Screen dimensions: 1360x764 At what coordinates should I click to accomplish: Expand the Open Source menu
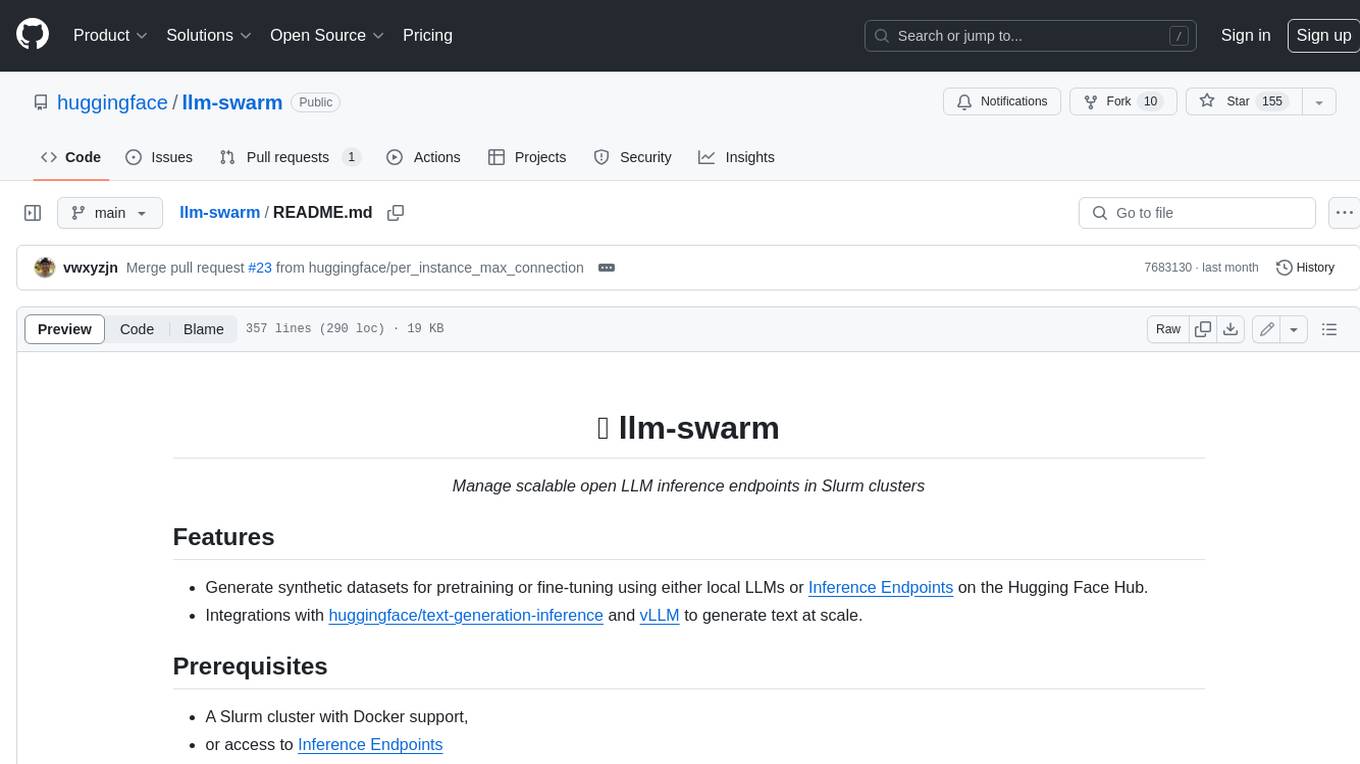click(327, 35)
